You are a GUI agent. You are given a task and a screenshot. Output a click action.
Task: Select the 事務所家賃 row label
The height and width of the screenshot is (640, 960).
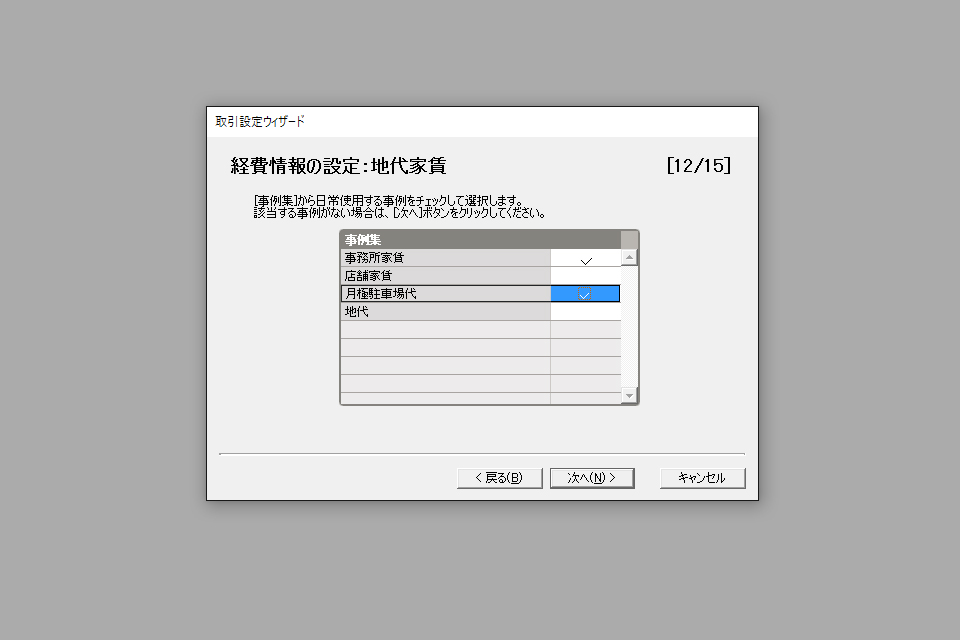pyautogui.click(x=445, y=258)
